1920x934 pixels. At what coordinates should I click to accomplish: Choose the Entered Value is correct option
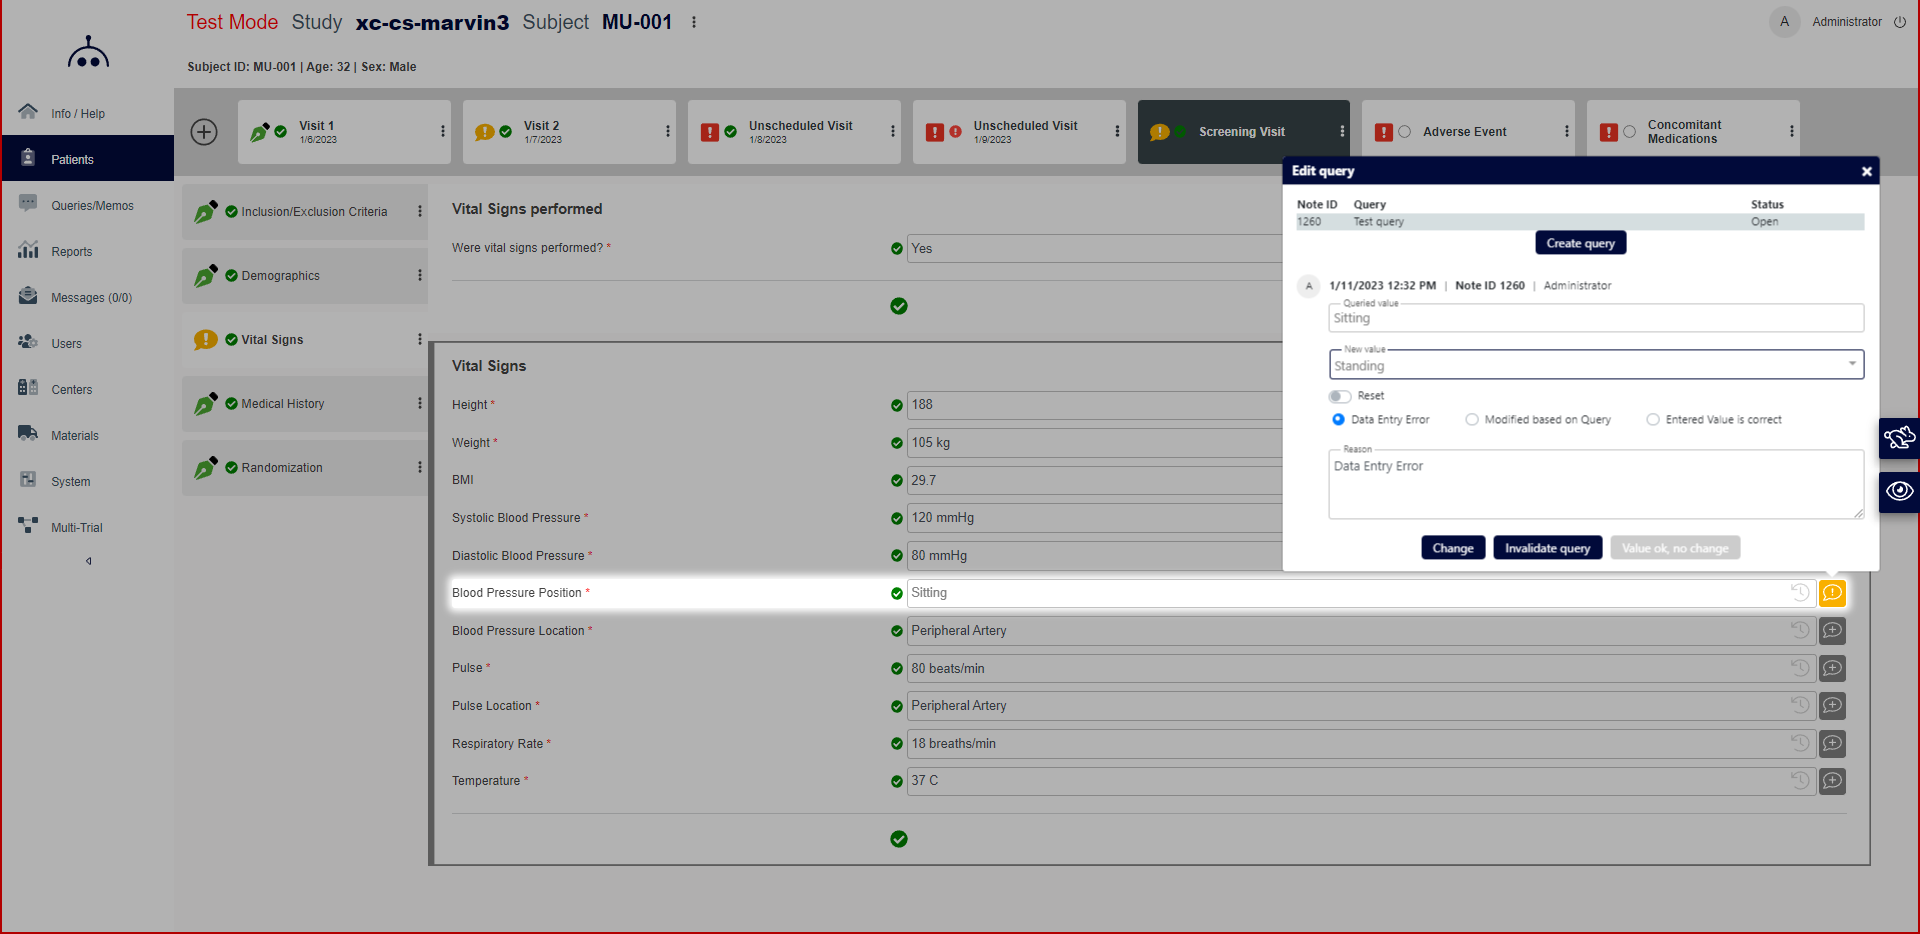coord(1653,419)
